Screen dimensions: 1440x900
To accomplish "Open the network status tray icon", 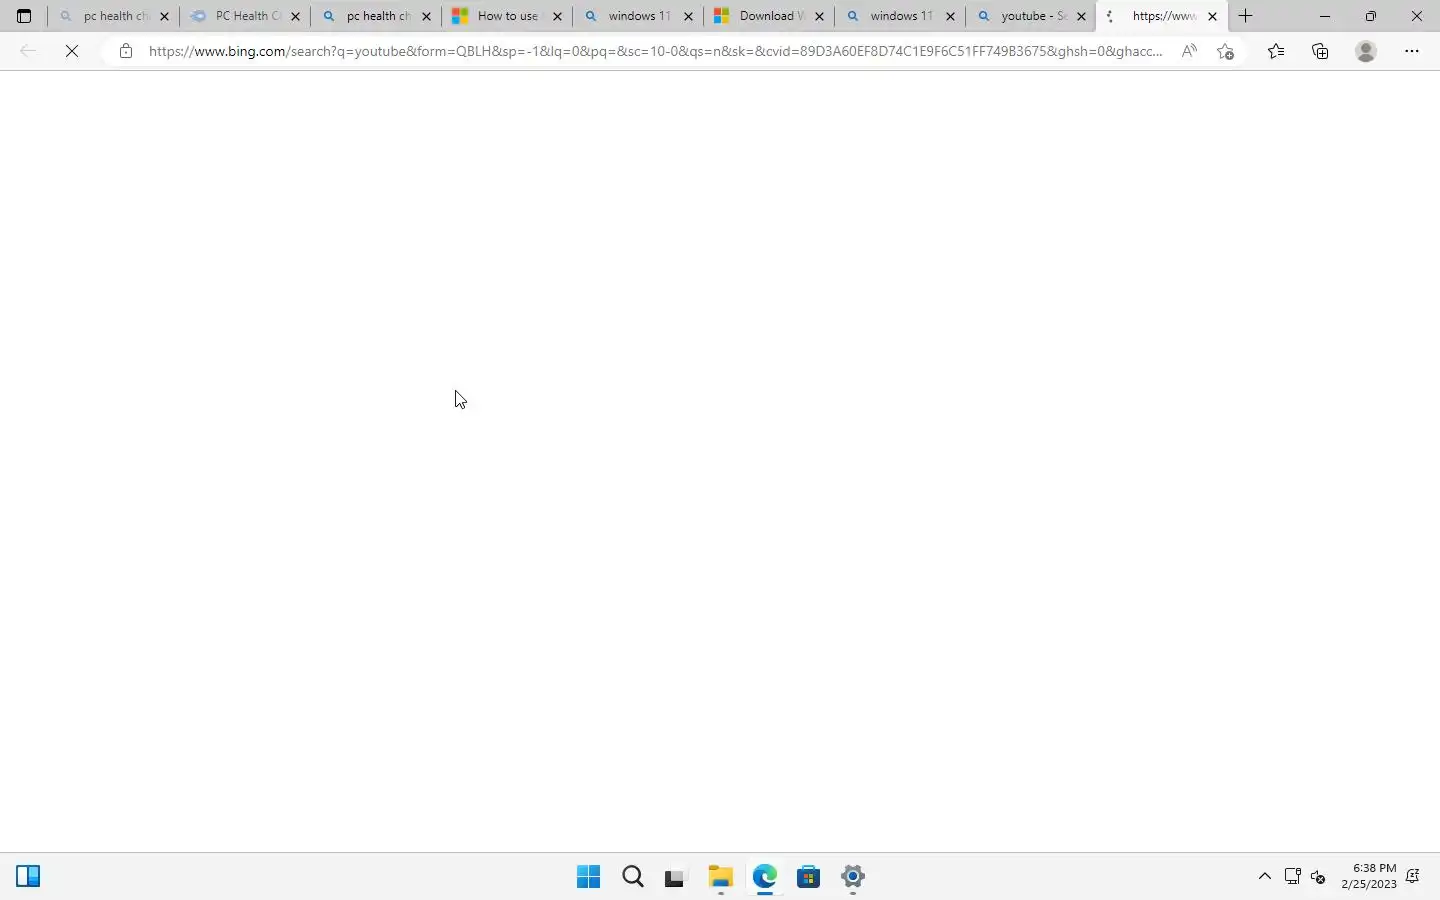I will tap(1292, 877).
